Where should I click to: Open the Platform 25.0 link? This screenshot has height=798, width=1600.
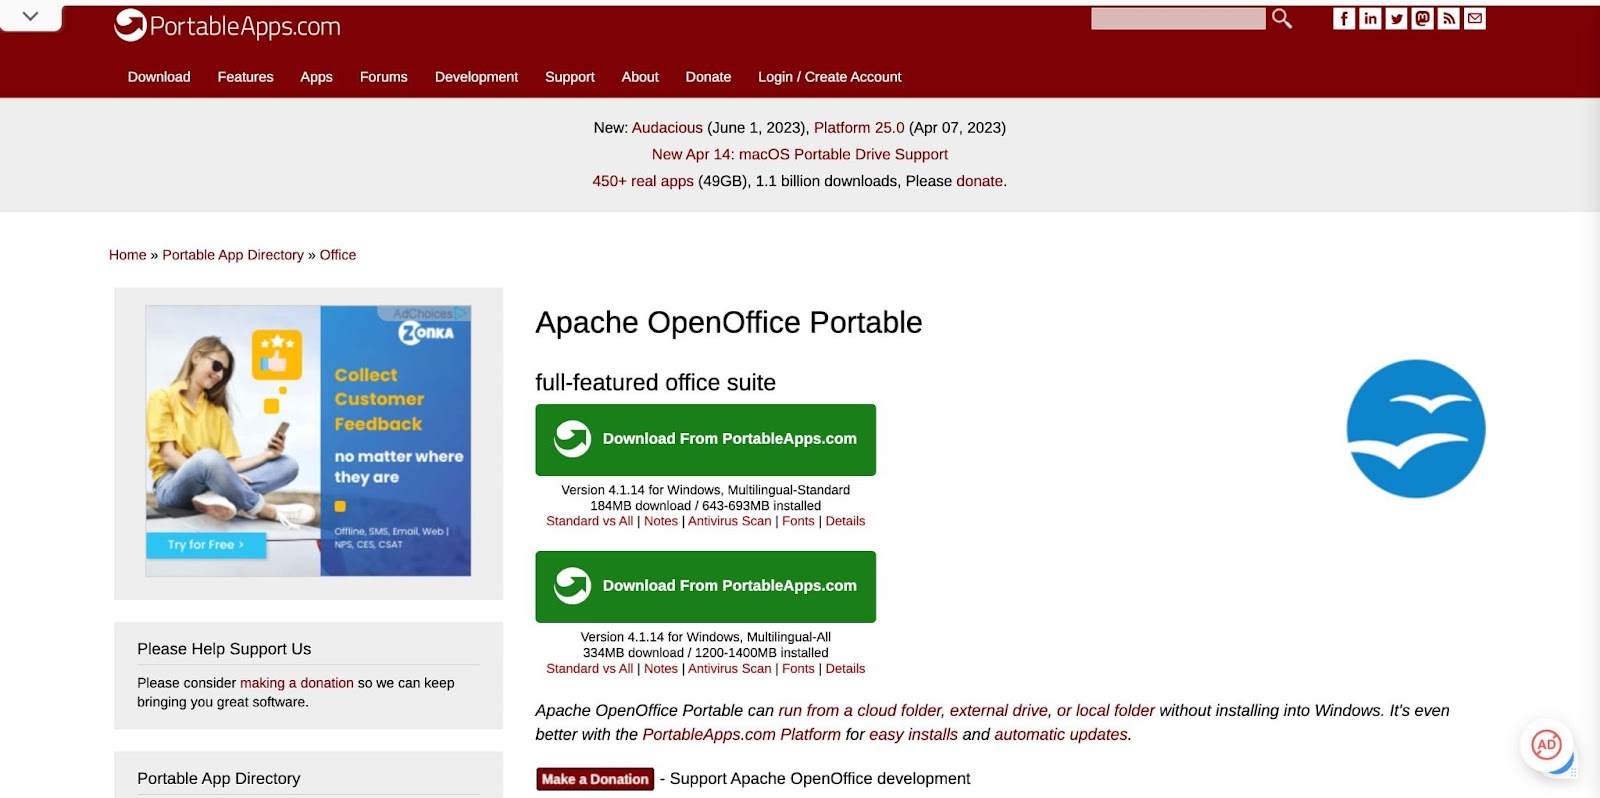(859, 128)
